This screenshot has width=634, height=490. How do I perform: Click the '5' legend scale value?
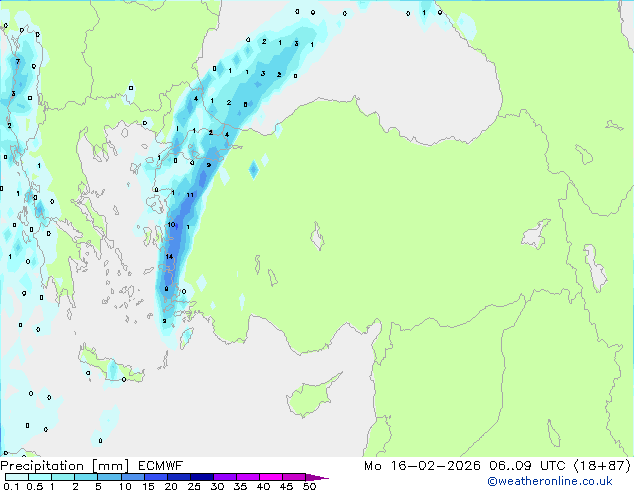pos(98,486)
